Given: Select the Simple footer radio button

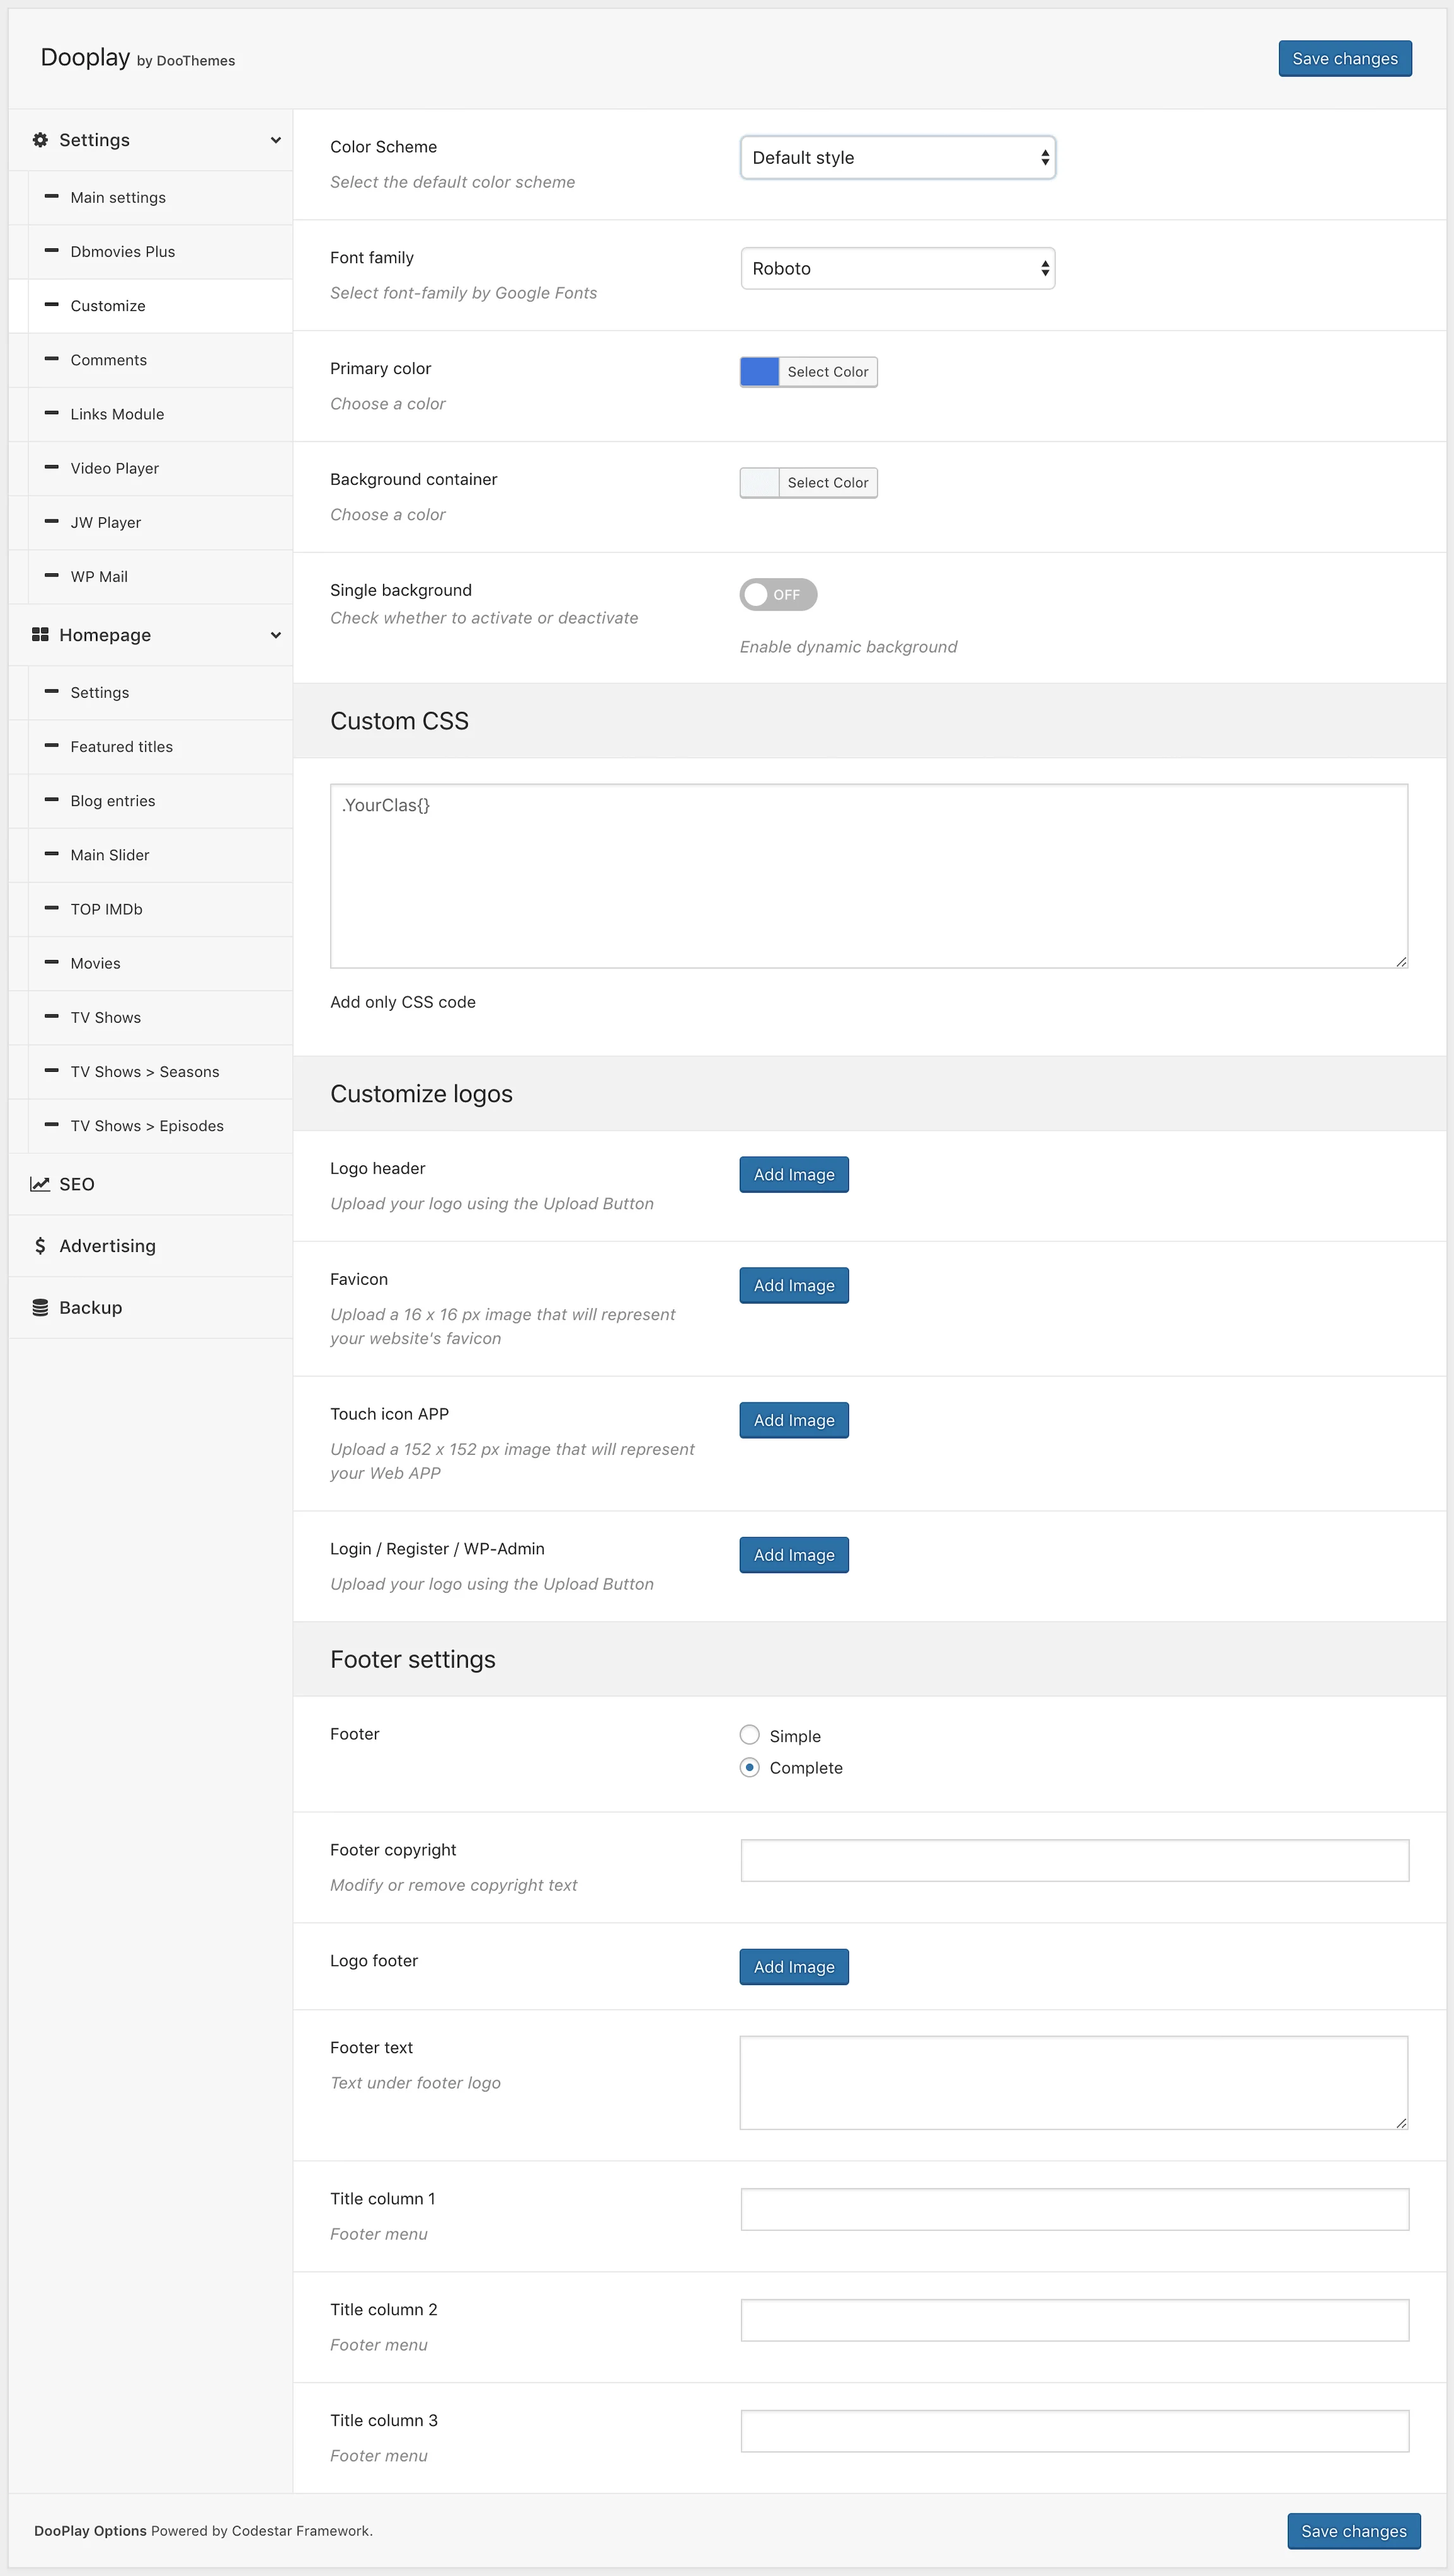Looking at the screenshot, I should pyautogui.click(x=750, y=1735).
